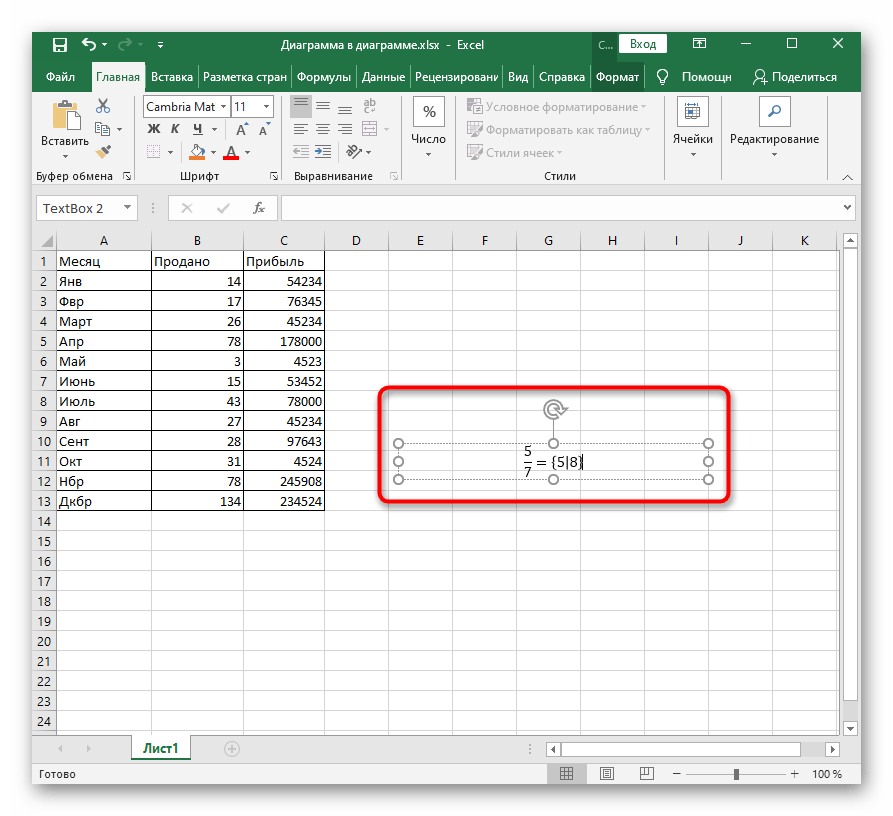Click the Cut scissors icon
The height and width of the screenshot is (816, 893).
point(102,106)
